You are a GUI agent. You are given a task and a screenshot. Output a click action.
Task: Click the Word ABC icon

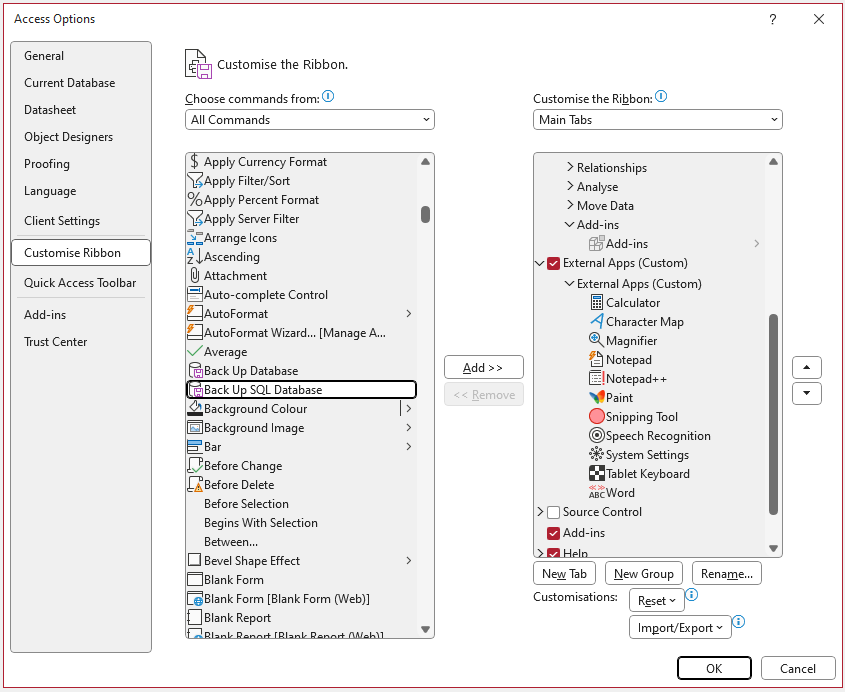(596, 492)
